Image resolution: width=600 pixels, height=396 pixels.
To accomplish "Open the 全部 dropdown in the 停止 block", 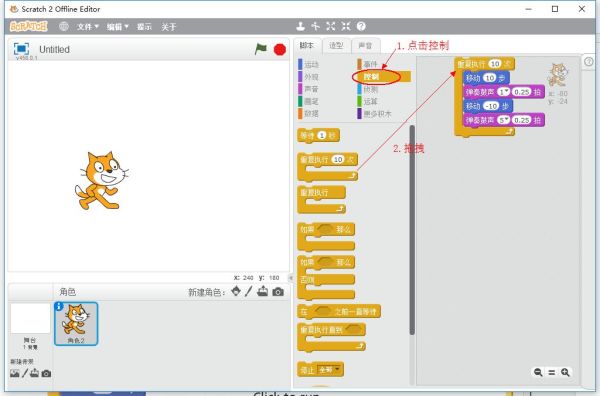I will 329,370.
